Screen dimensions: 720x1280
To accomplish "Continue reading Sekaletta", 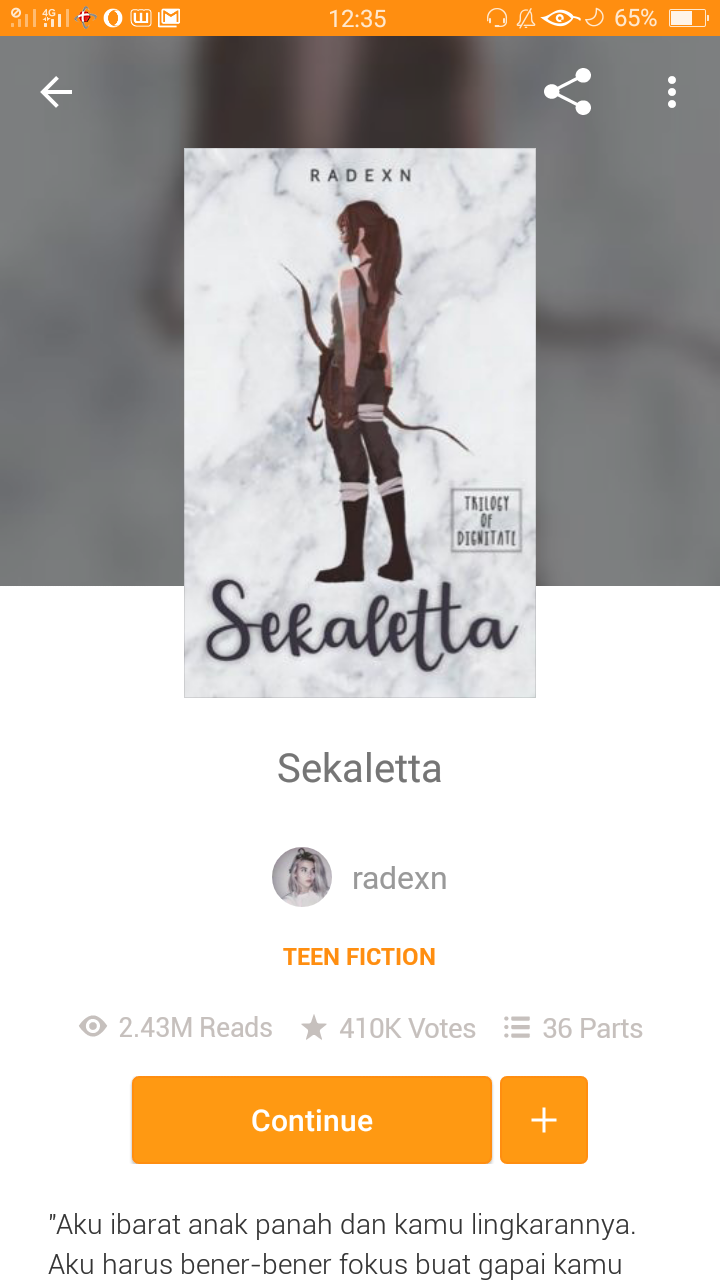I will click(312, 1120).
